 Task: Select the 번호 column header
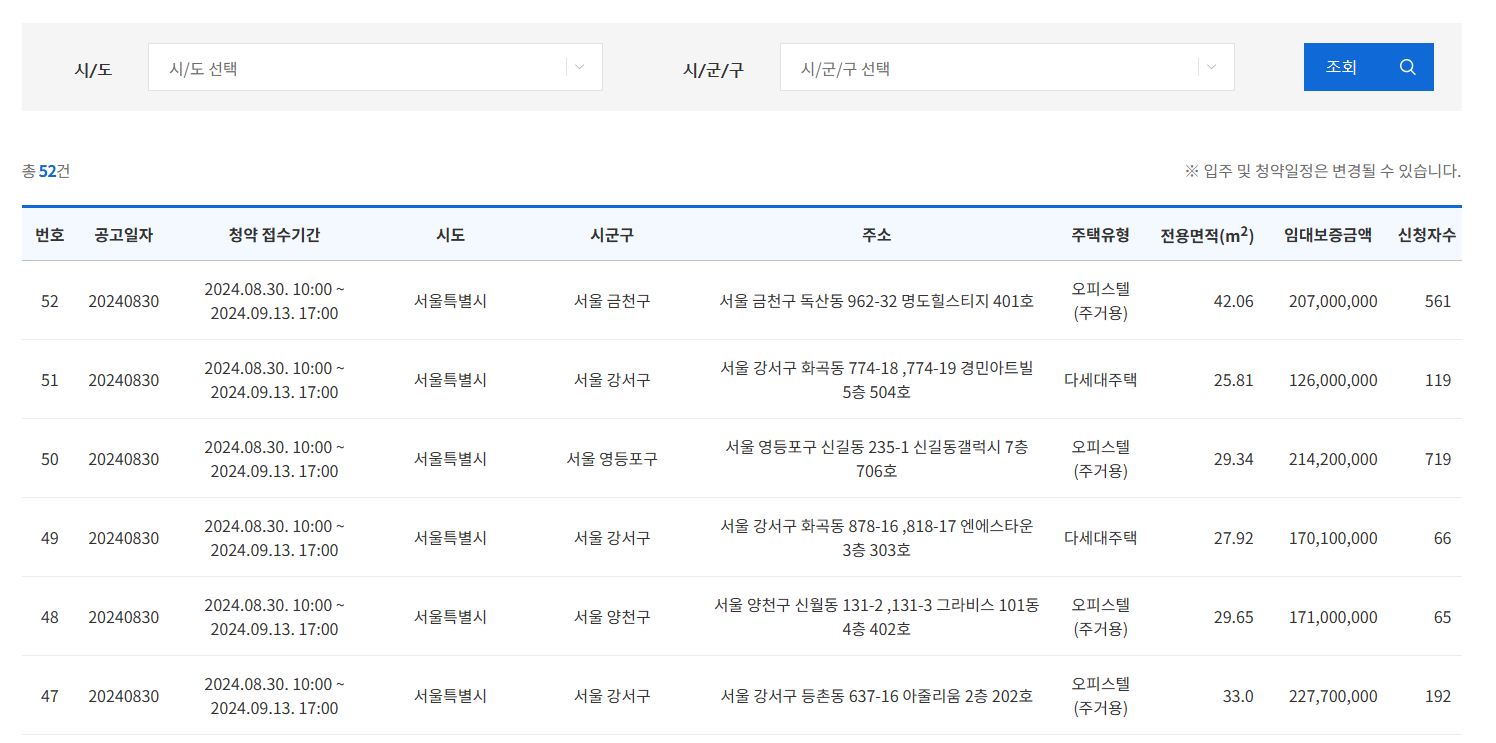pyautogui.click(x=50, y=233)
